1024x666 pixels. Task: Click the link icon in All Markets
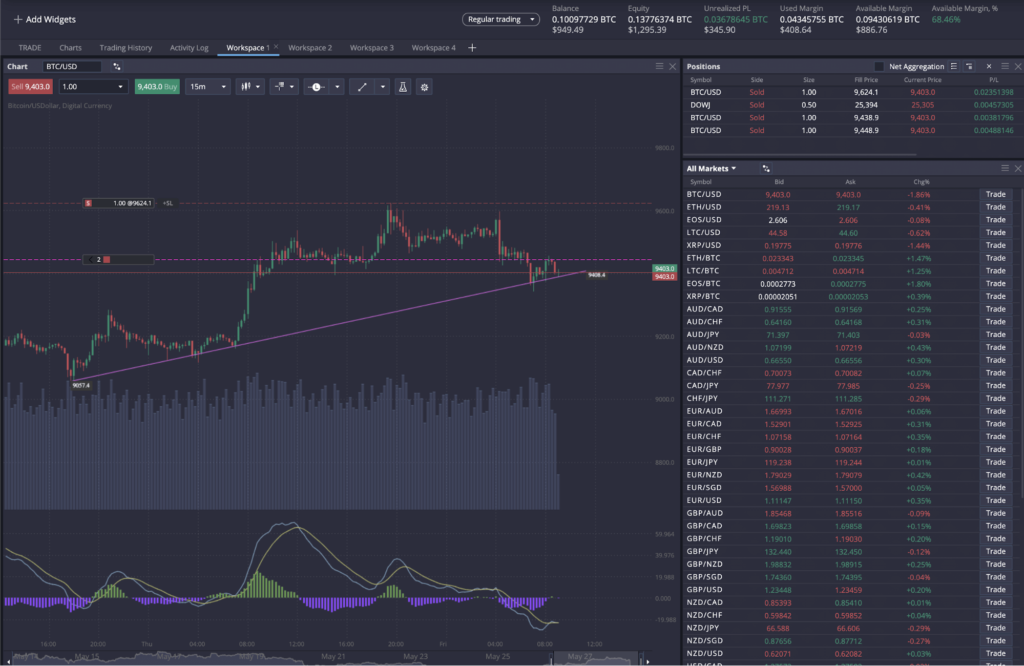point(765,169)
